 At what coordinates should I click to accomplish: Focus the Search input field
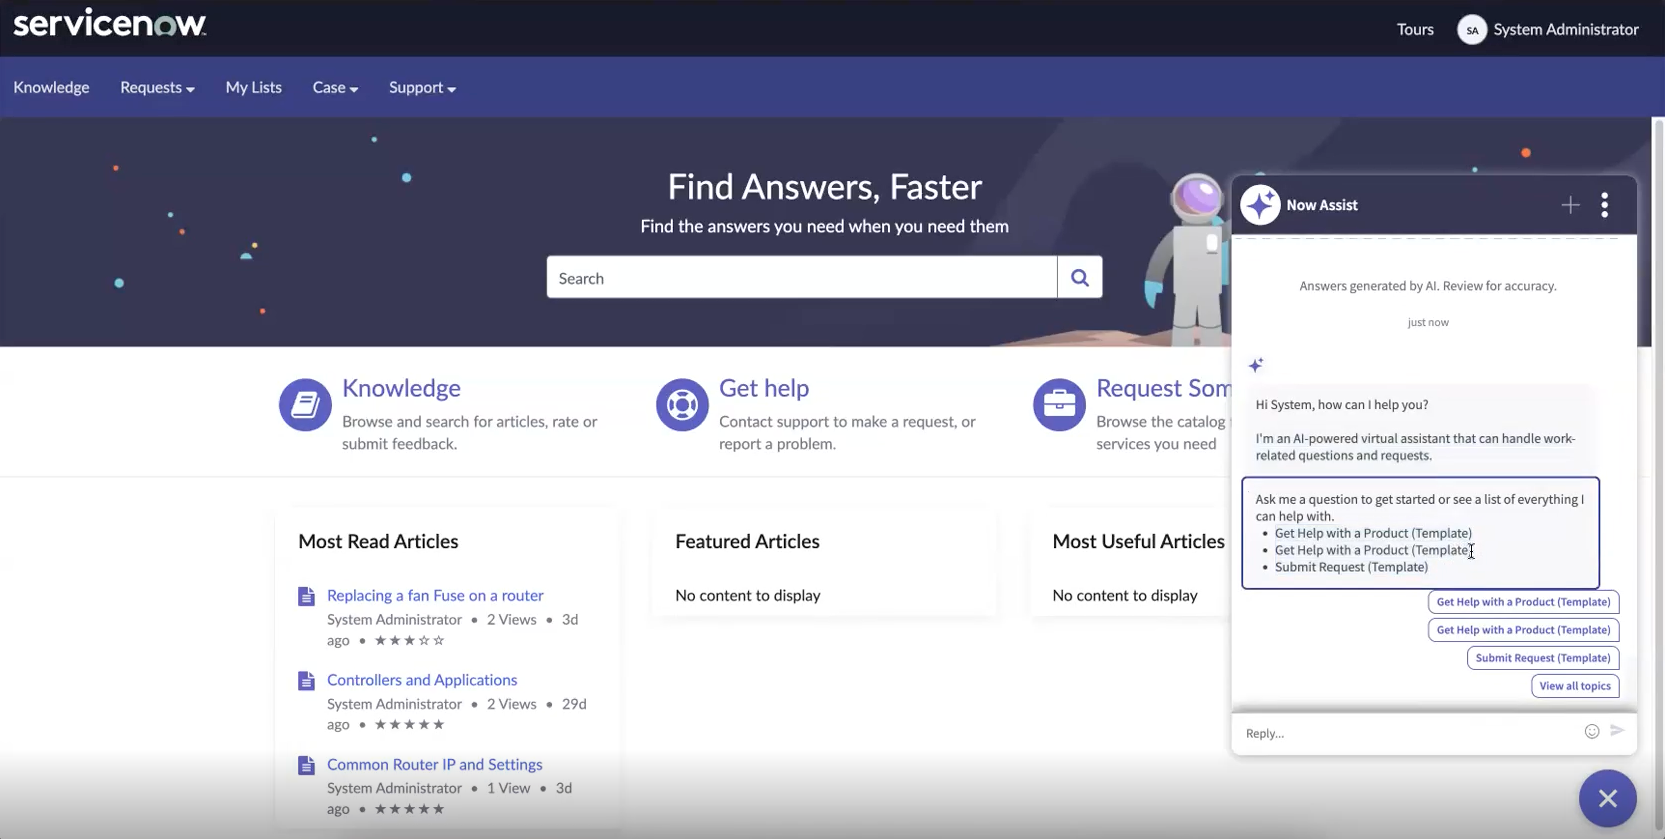802,277
